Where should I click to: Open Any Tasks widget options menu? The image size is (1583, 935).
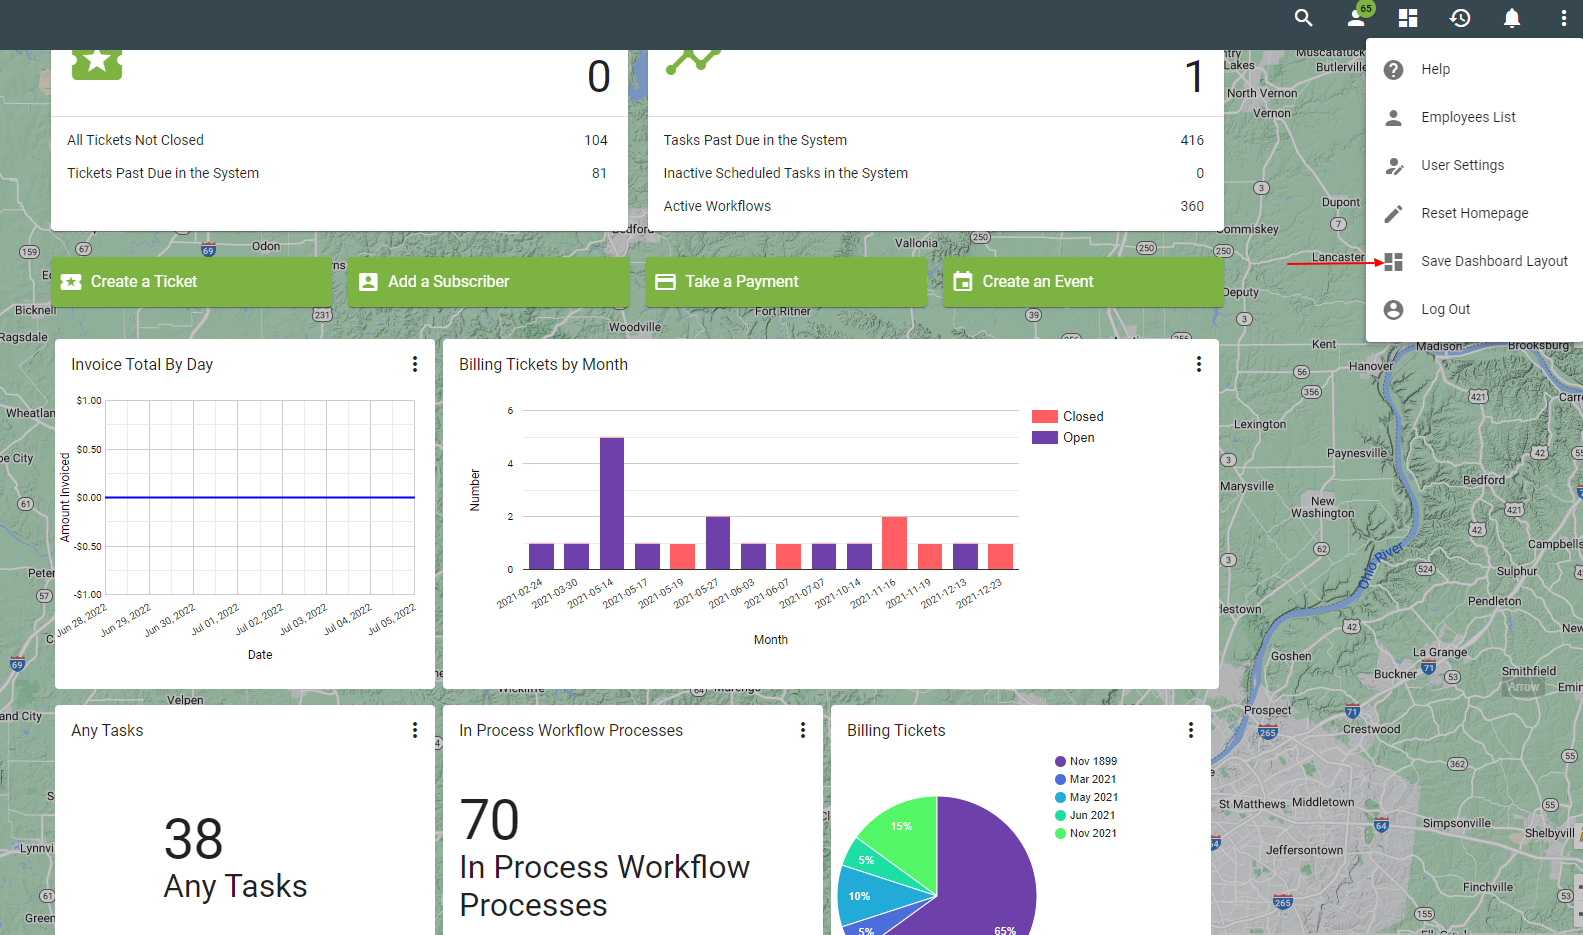point(415,730)
